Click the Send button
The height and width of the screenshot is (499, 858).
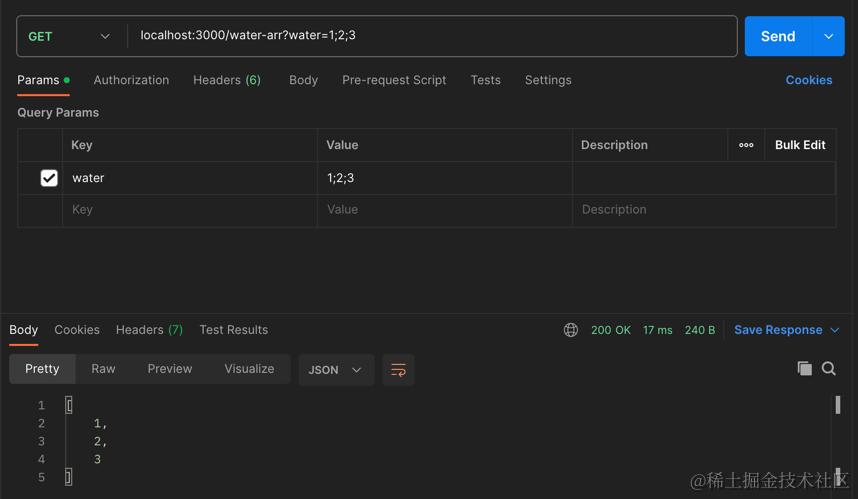777,36
